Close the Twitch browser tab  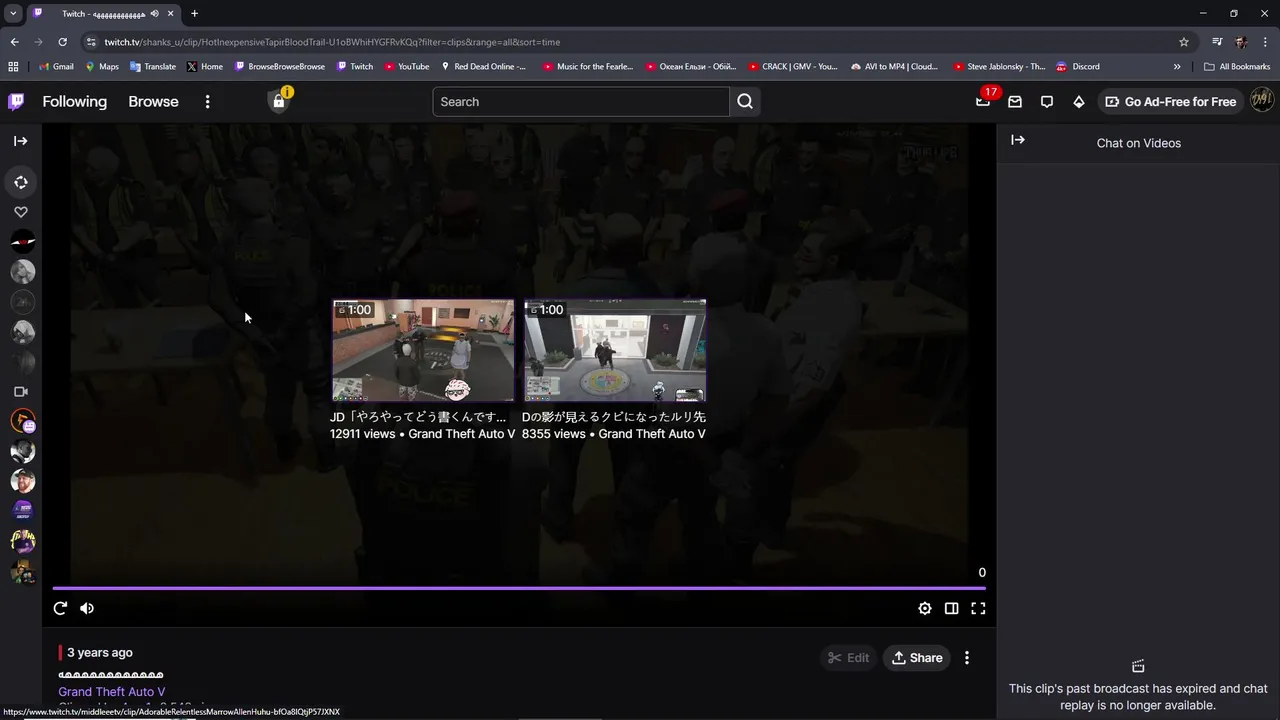click(171, 14)
